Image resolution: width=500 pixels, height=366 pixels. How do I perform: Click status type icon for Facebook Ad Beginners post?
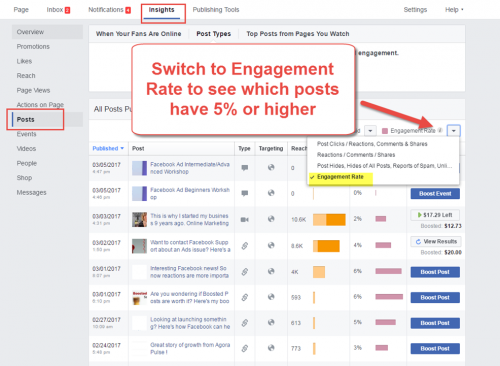(x=245, y=193)
